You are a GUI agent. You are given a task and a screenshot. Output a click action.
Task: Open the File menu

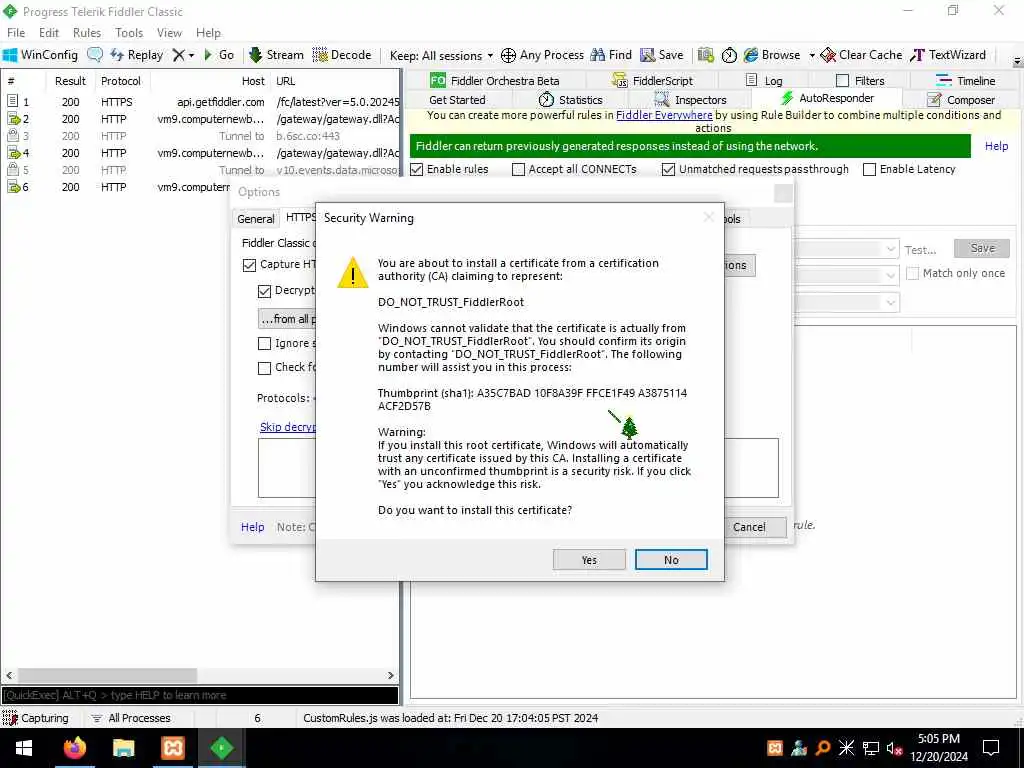(x=16, y=33)
